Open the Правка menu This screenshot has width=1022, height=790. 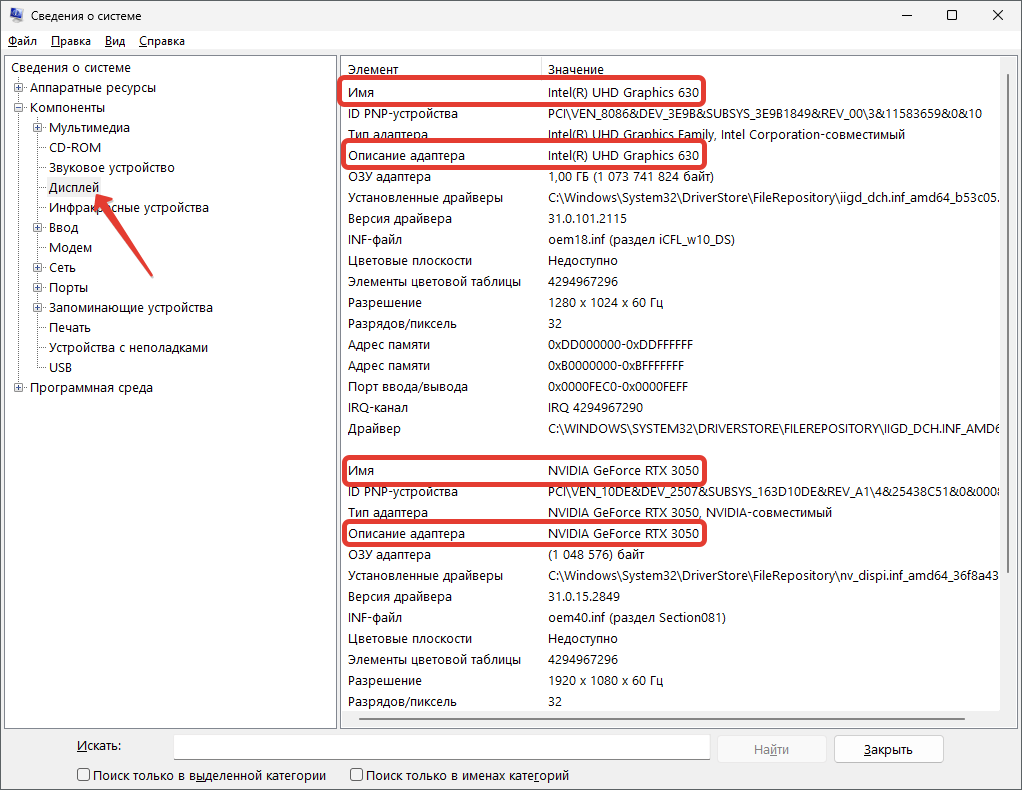pyautogui.click(x=70, y=41)
